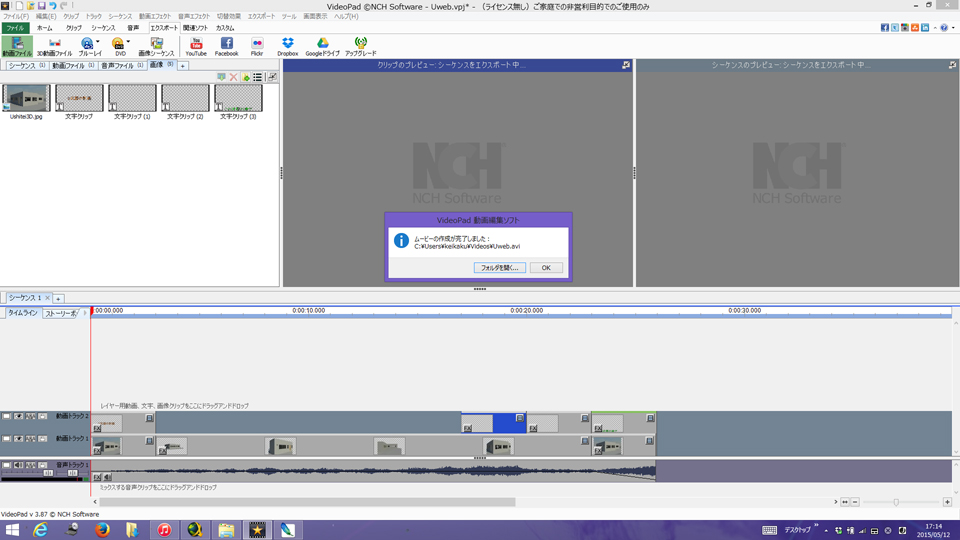Toggle the first checkbox of 動画トラック 1

6,439
